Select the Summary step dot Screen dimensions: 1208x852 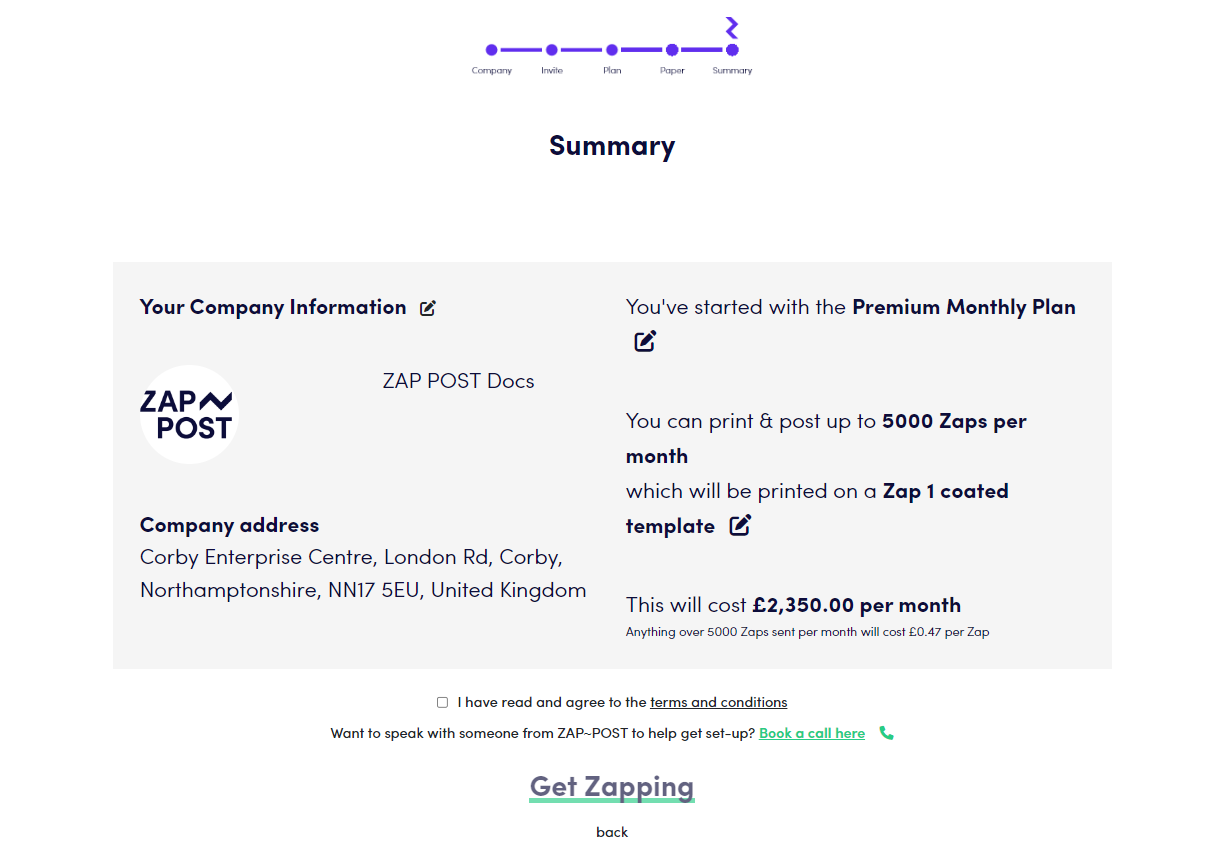pyautogui.click(x=732, y=50)
